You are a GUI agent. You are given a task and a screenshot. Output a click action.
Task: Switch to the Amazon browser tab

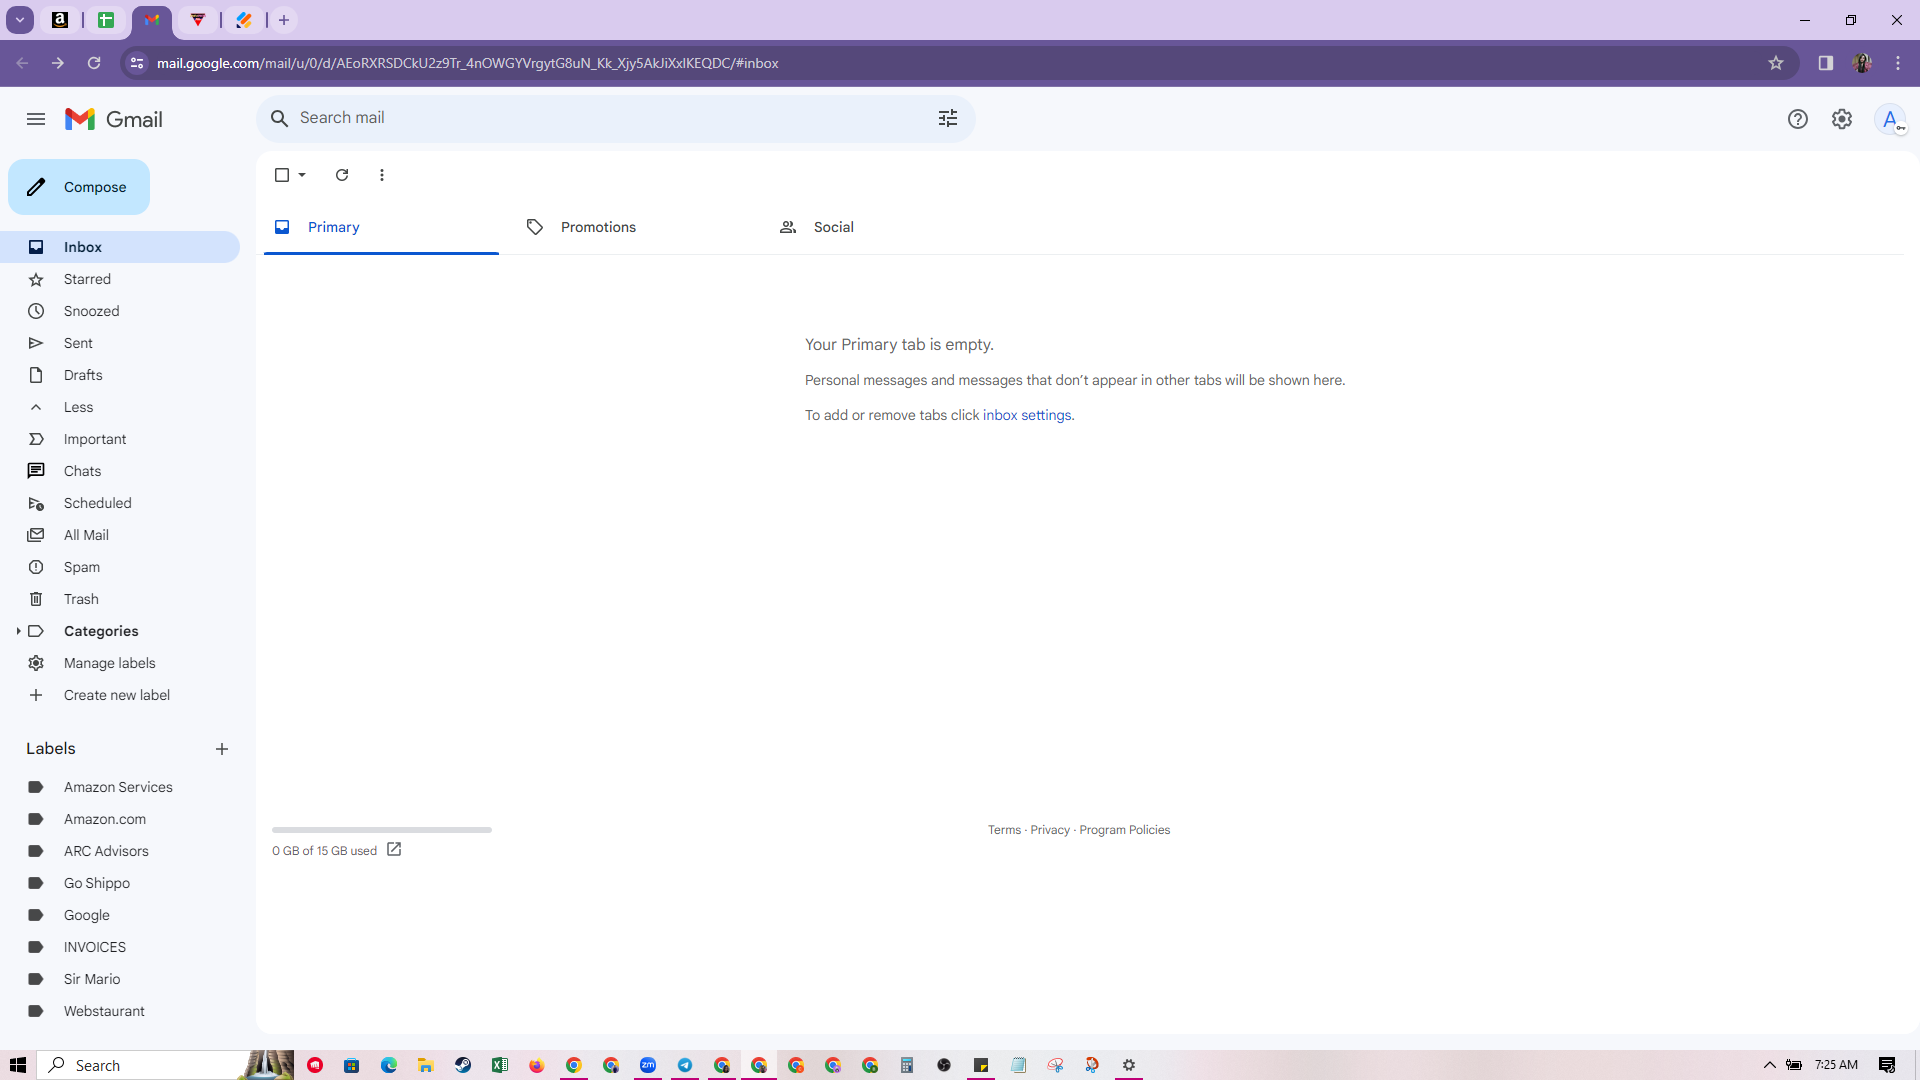coord(60,20)
